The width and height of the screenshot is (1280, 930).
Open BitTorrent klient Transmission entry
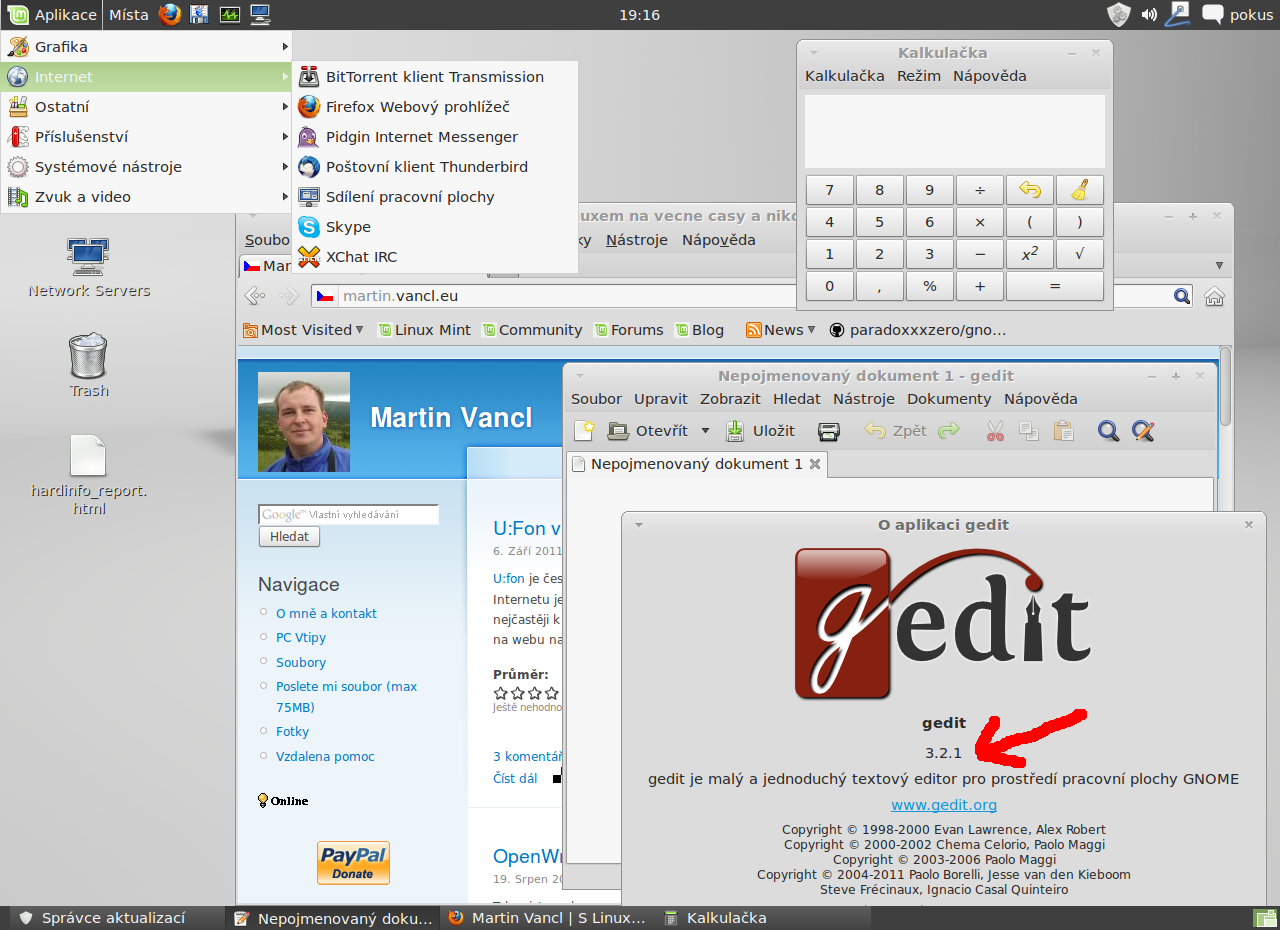coord(435,77)
